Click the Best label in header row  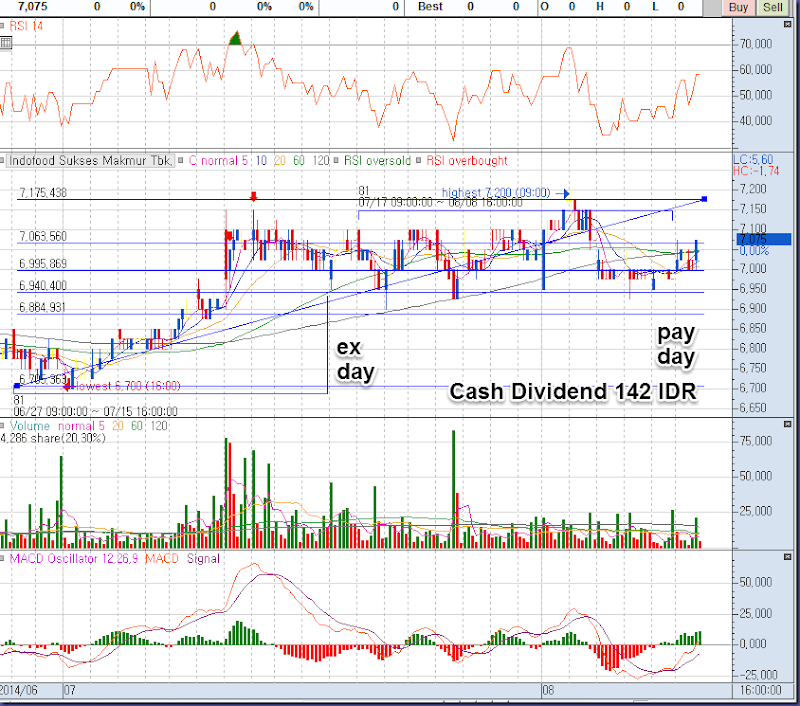click(430, 7)
